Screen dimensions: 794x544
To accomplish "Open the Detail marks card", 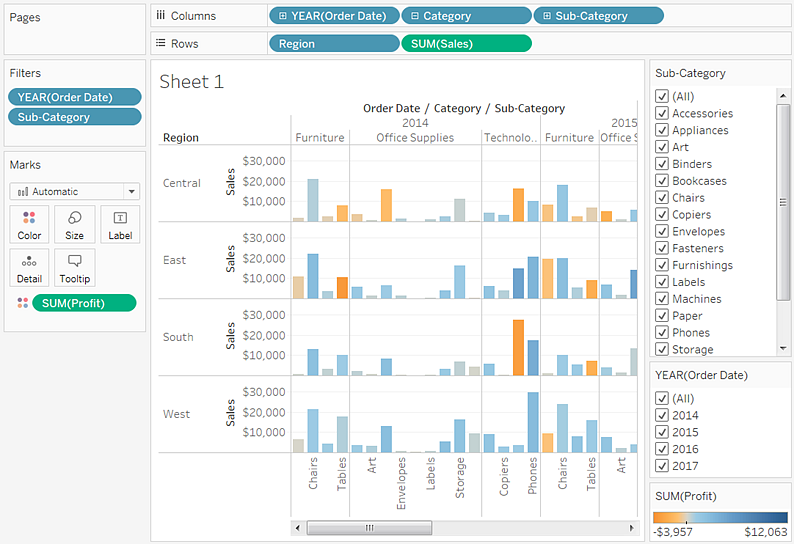I will [x=30, y=268].
